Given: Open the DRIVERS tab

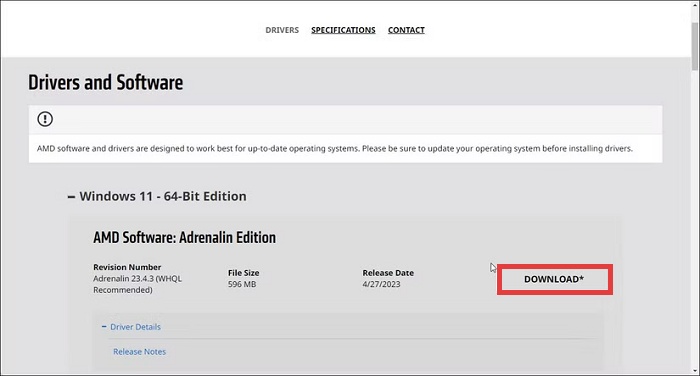Looking at the screenshot, I should 282,30.
